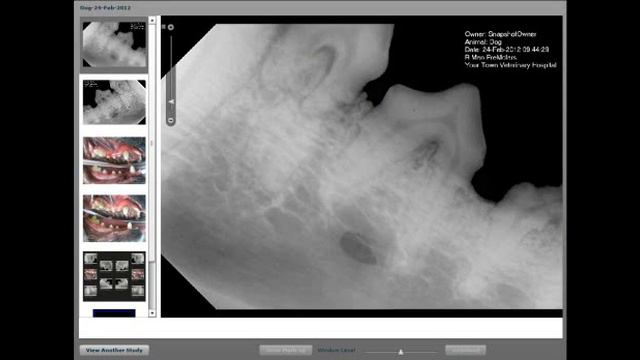Select the first dog teeth photo thumbnail
Screen dimensions: 640x360
tap(114, 160)
